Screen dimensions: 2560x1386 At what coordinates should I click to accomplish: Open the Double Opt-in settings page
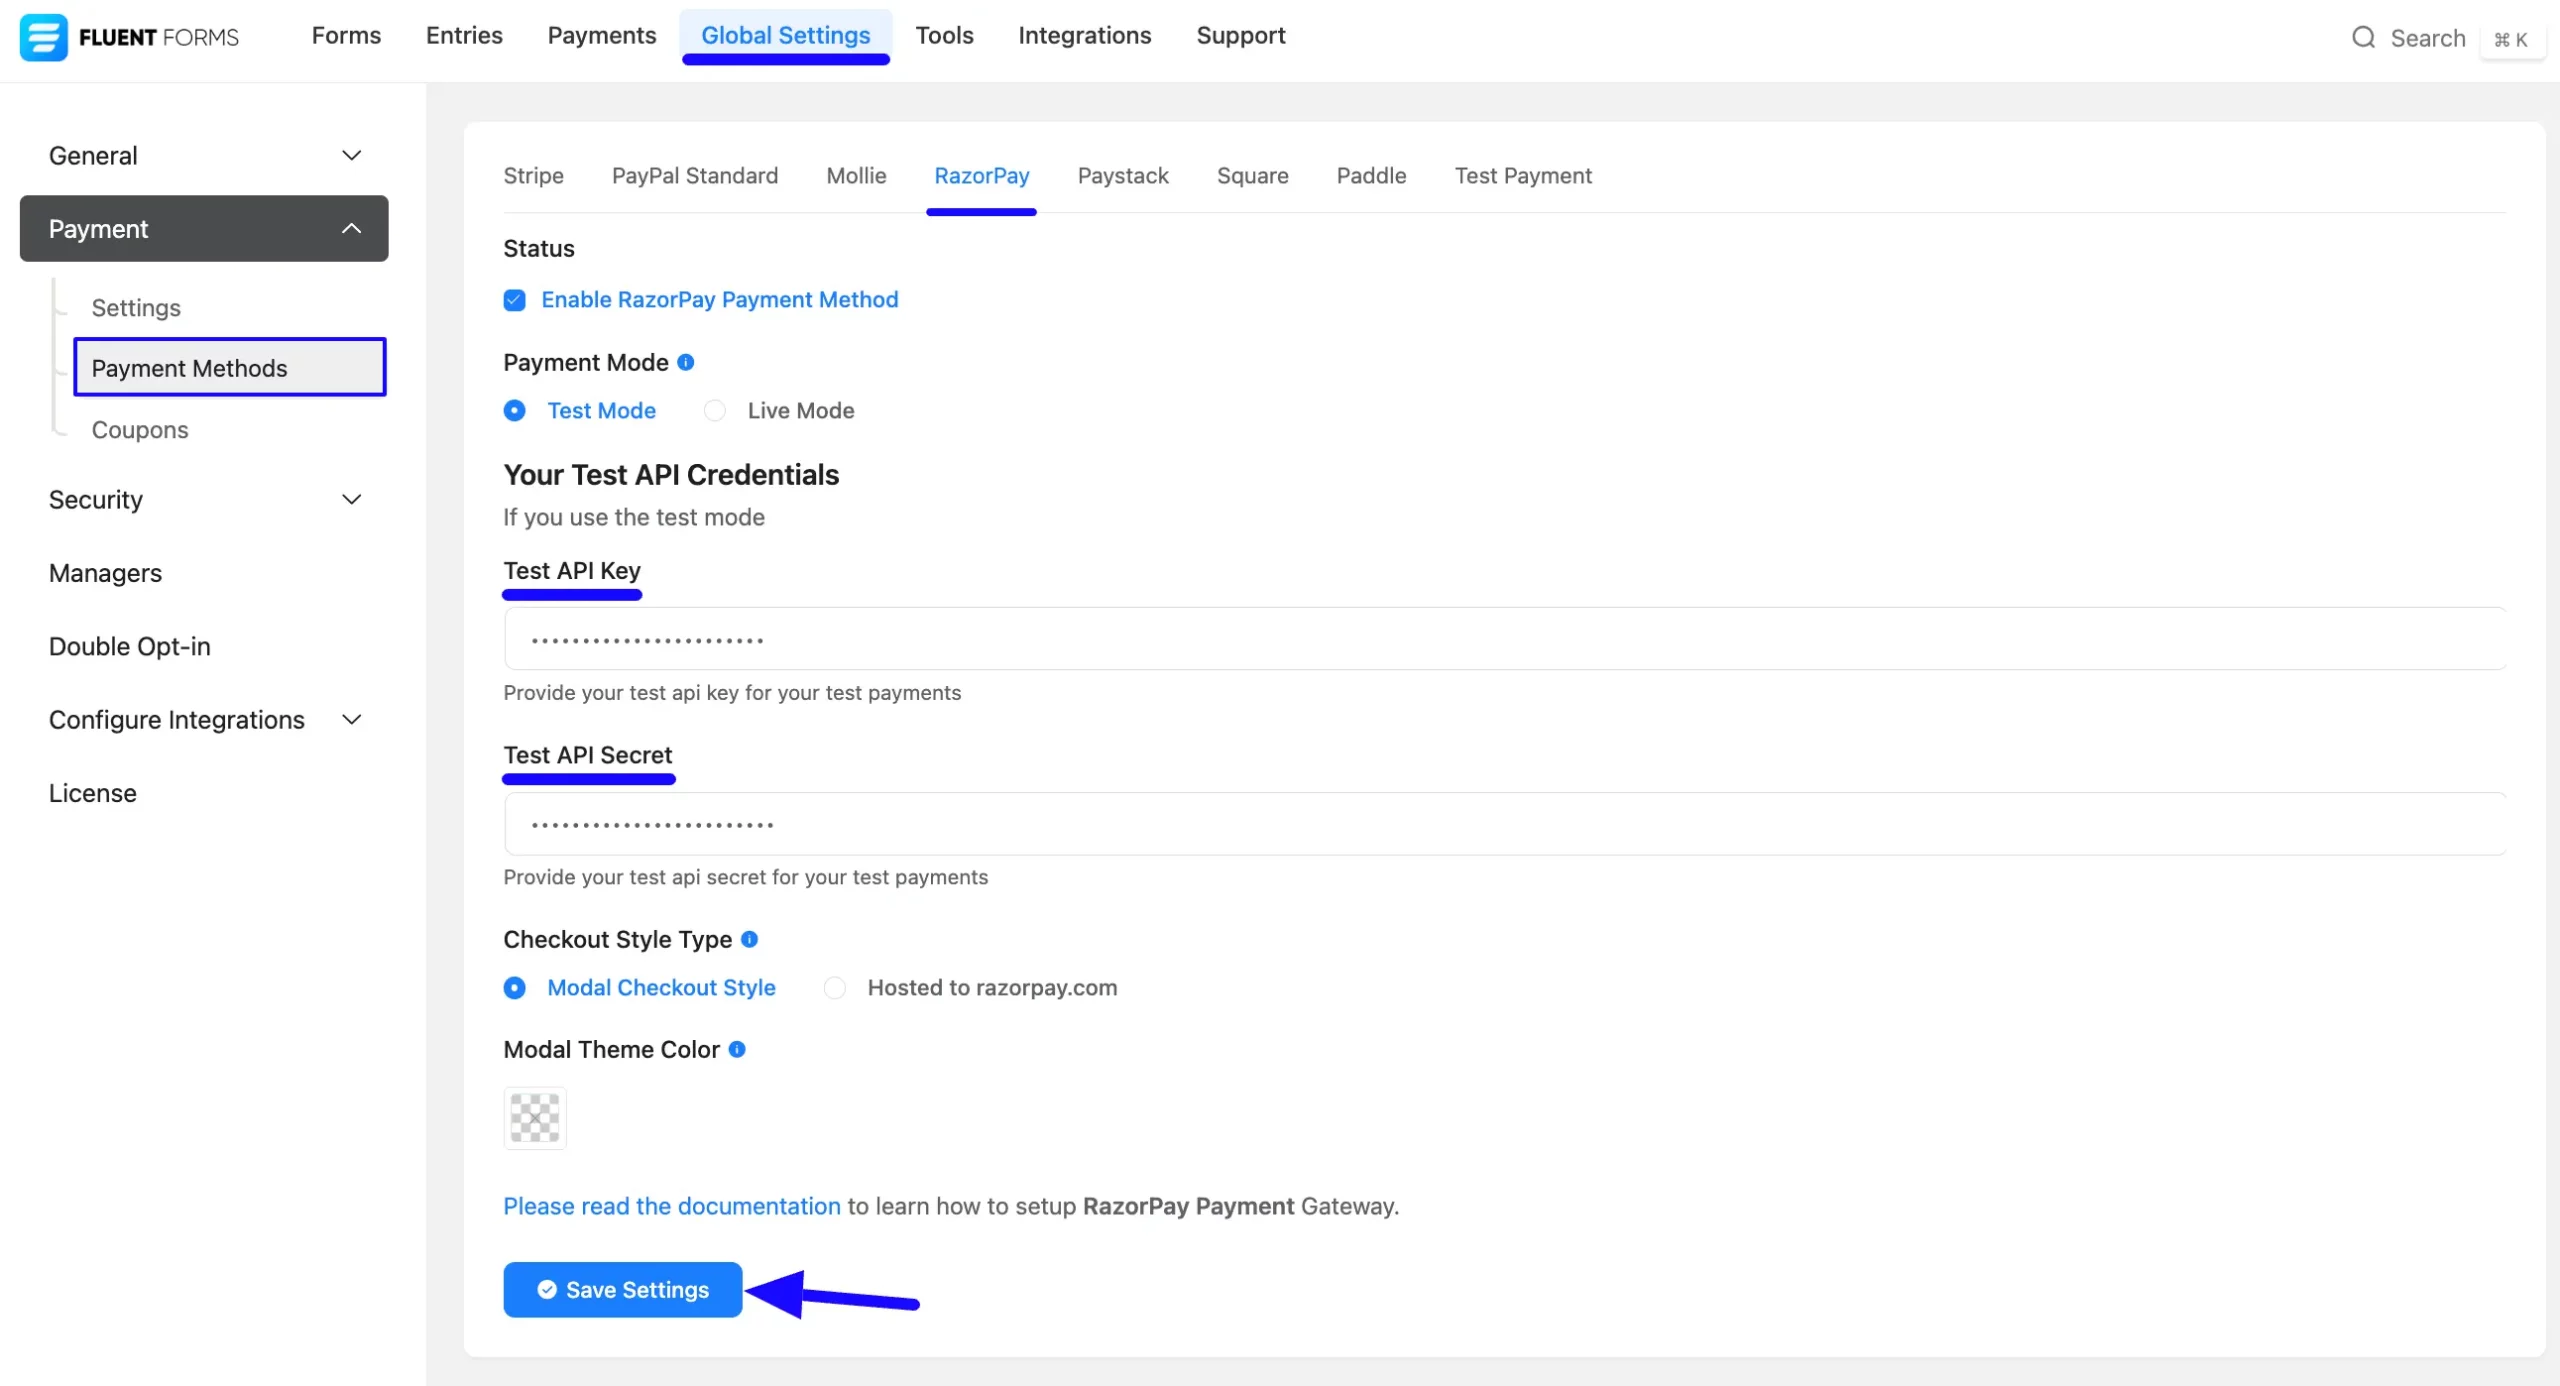point(130,647)
